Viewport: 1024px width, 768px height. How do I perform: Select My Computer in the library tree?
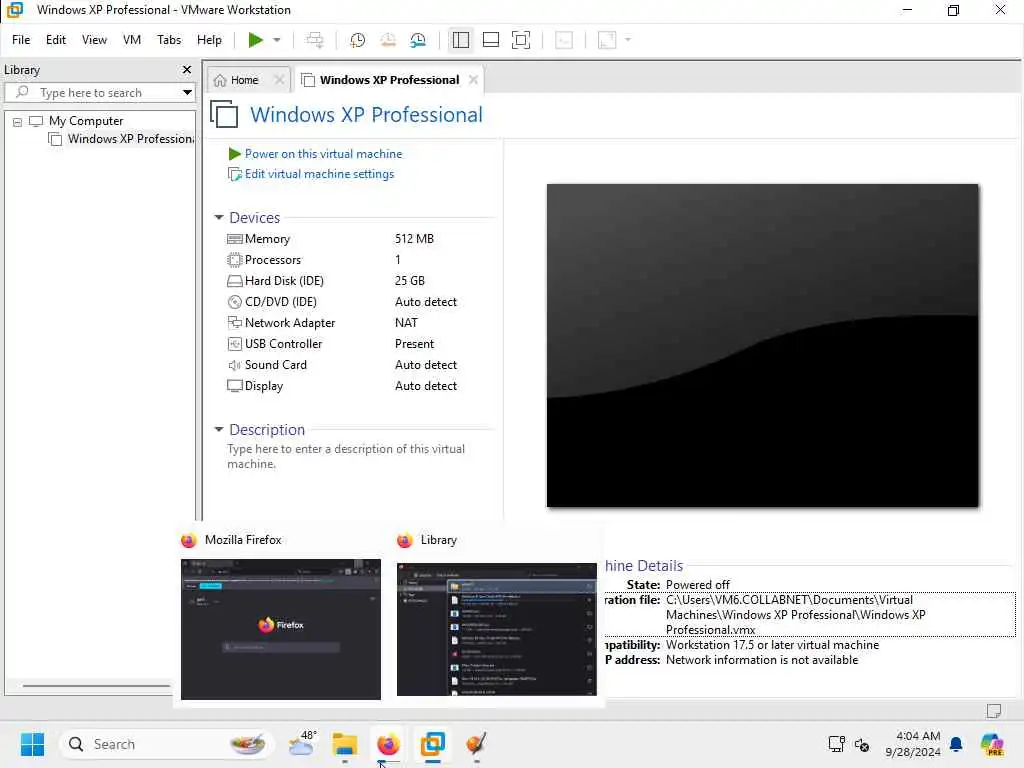[86, 121]
